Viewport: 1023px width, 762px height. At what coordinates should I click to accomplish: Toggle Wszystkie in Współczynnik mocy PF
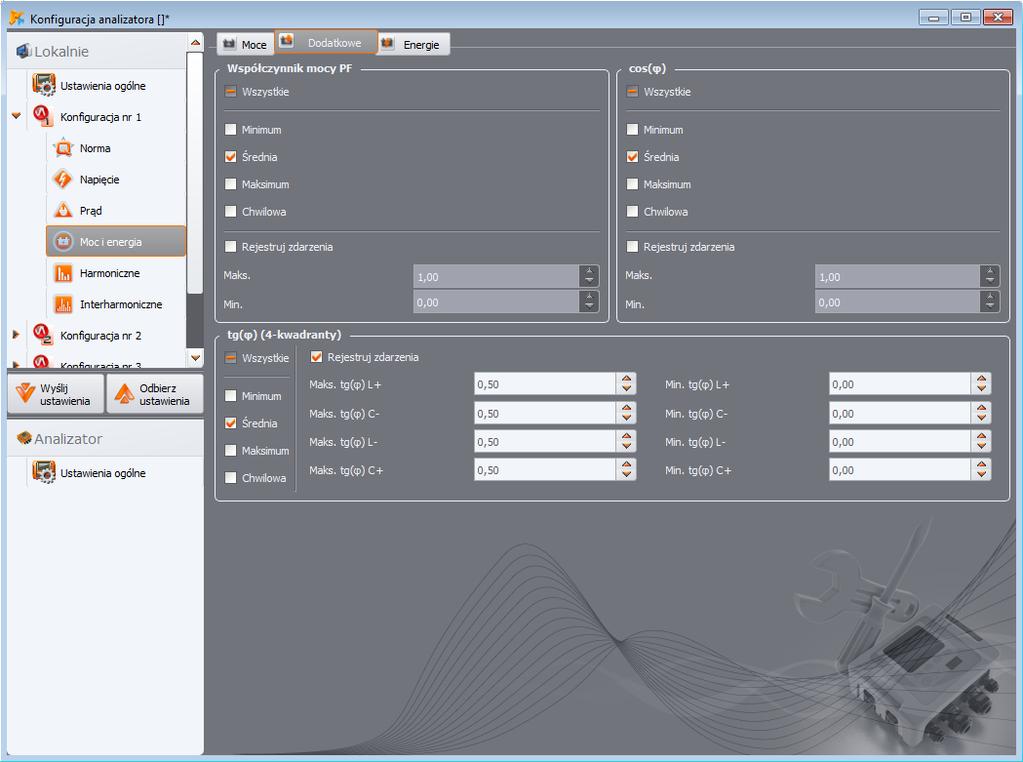click(x=230, y=91)
